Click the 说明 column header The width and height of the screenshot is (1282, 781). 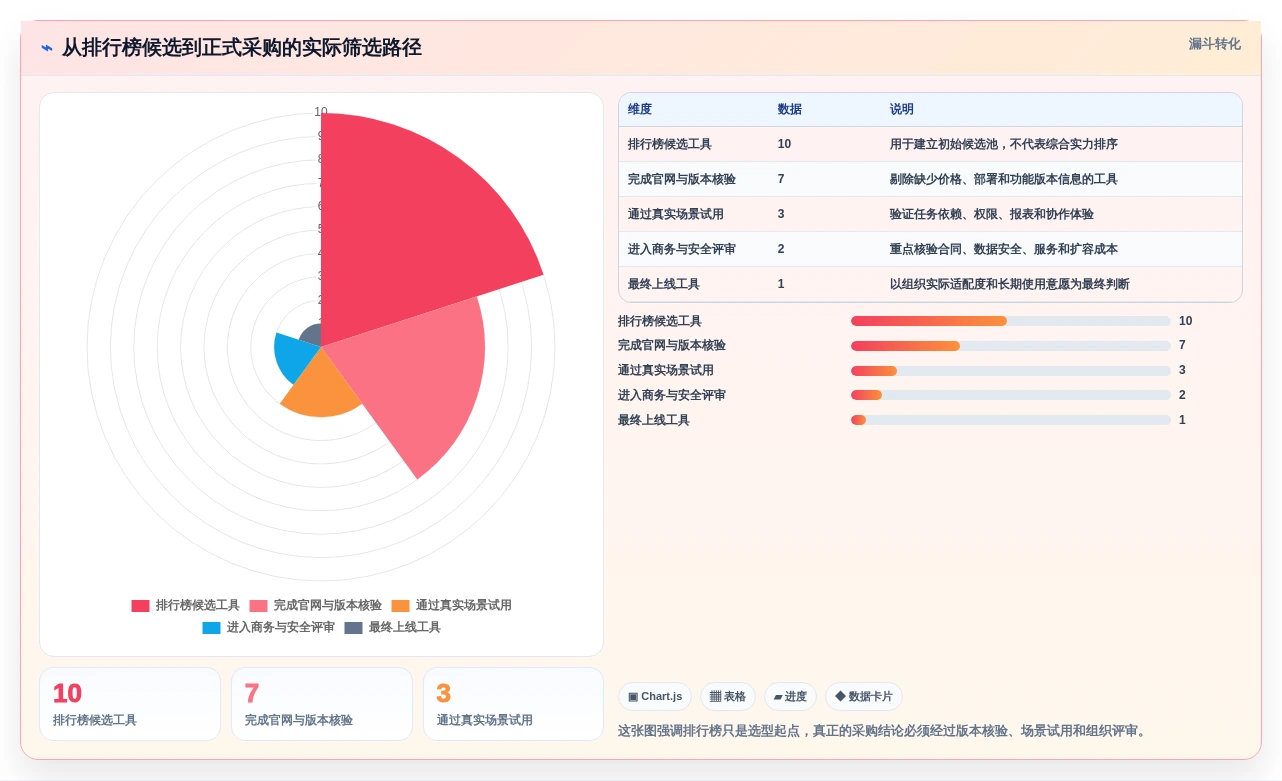tap(902, 109)
